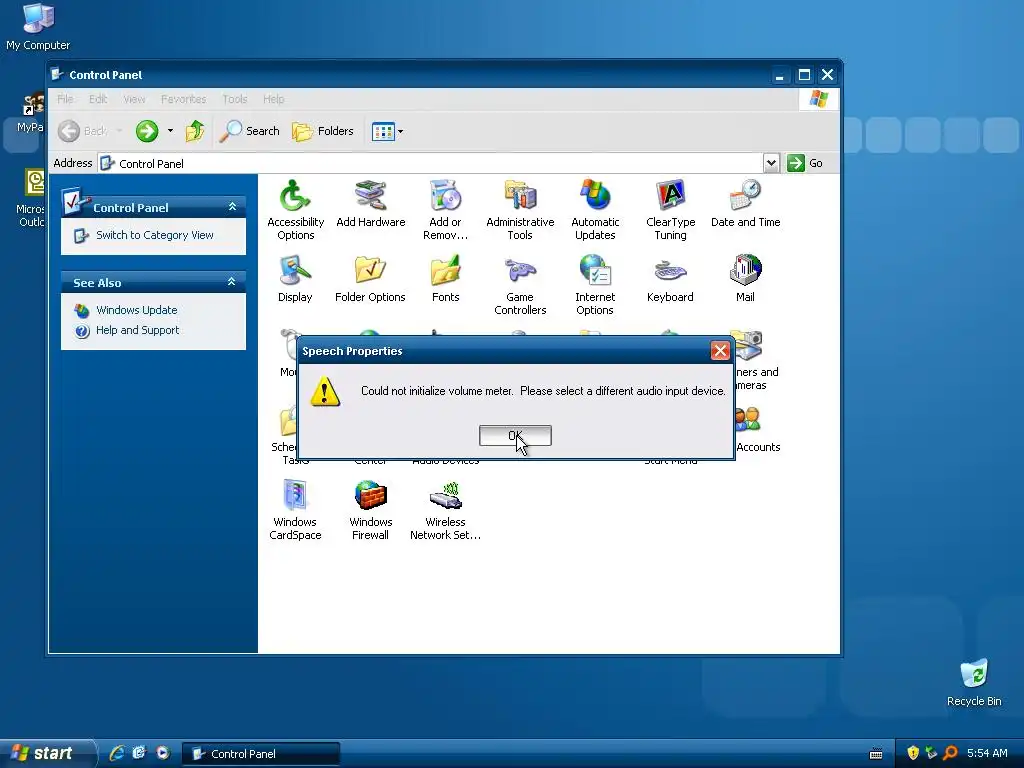The image size is (1024, 768).
Task: Click the magnifier tray icon
Action: point(950,753)
